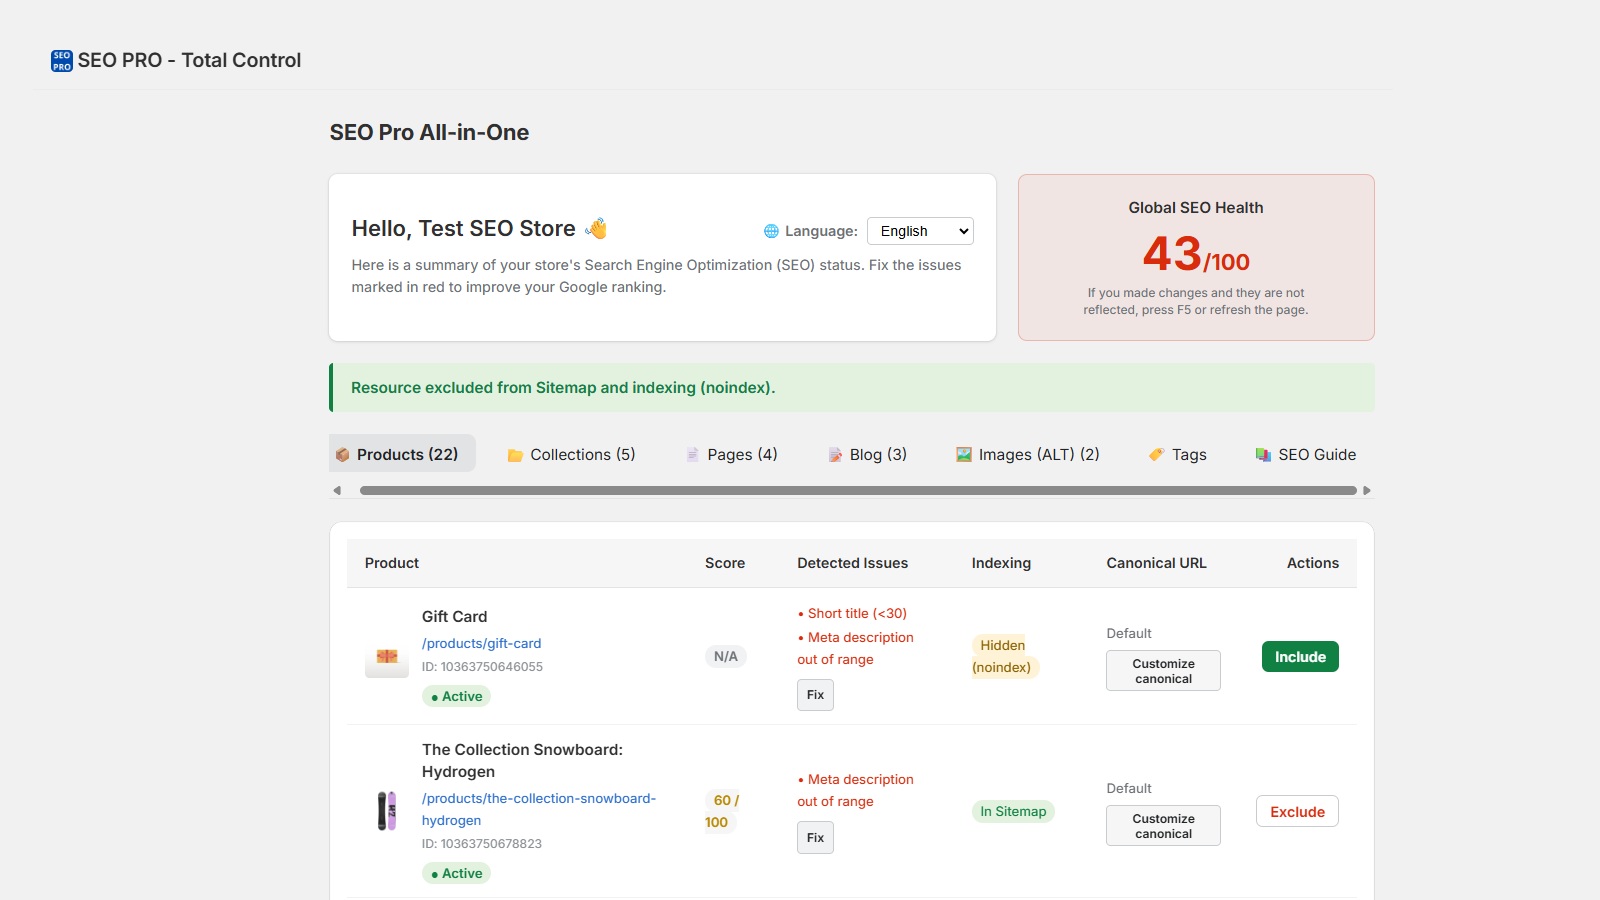Open the Blog (3) tab
The height and width of the screenshot is (900, 1600).
tap(867, 454)
